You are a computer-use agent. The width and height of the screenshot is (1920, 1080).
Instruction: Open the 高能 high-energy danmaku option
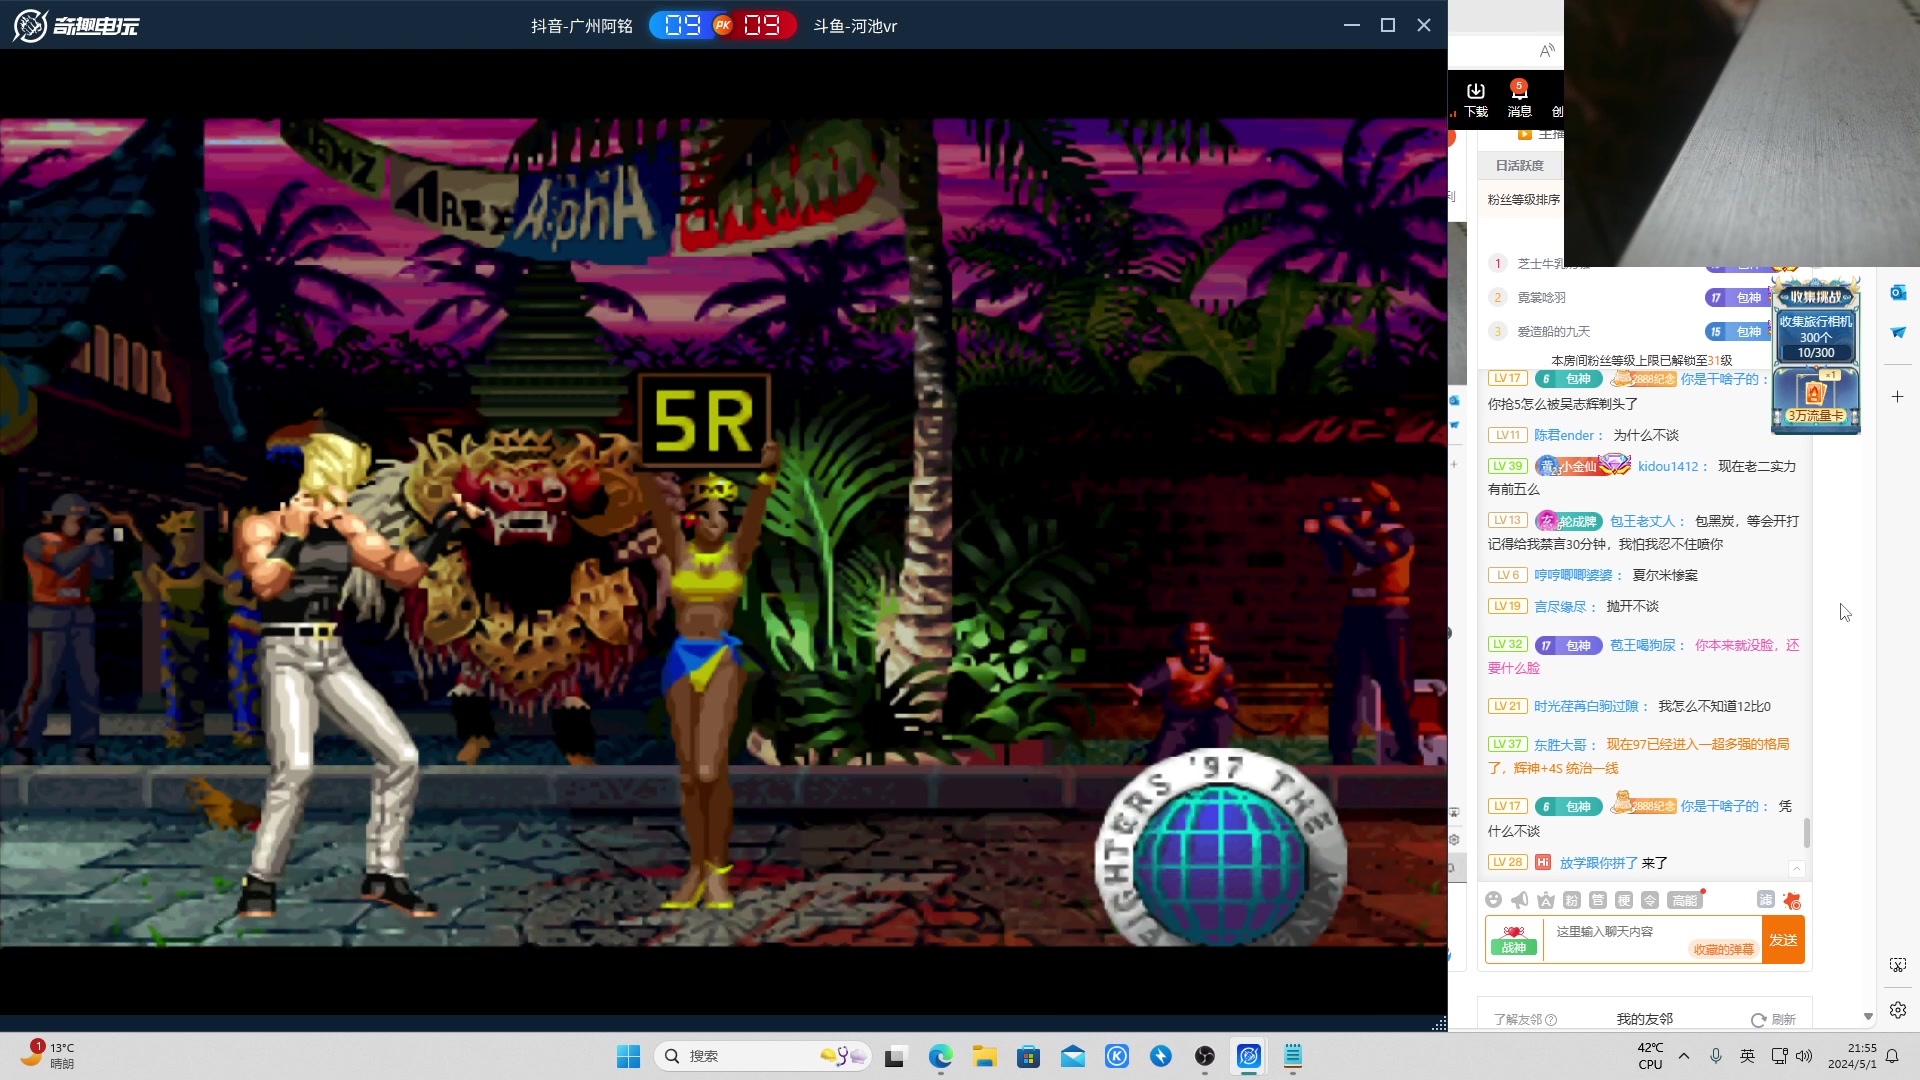[1685, 900]
